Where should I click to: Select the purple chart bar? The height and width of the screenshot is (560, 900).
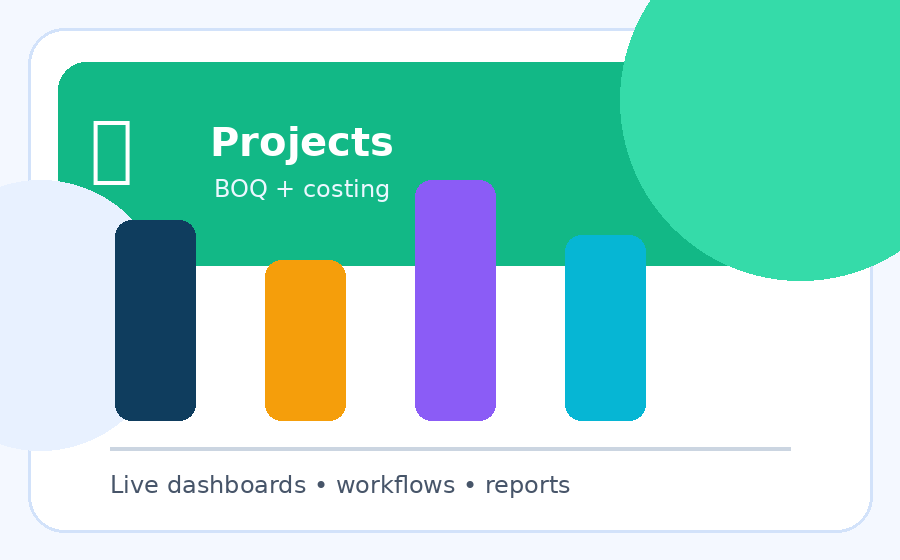(x=455, y=300)
